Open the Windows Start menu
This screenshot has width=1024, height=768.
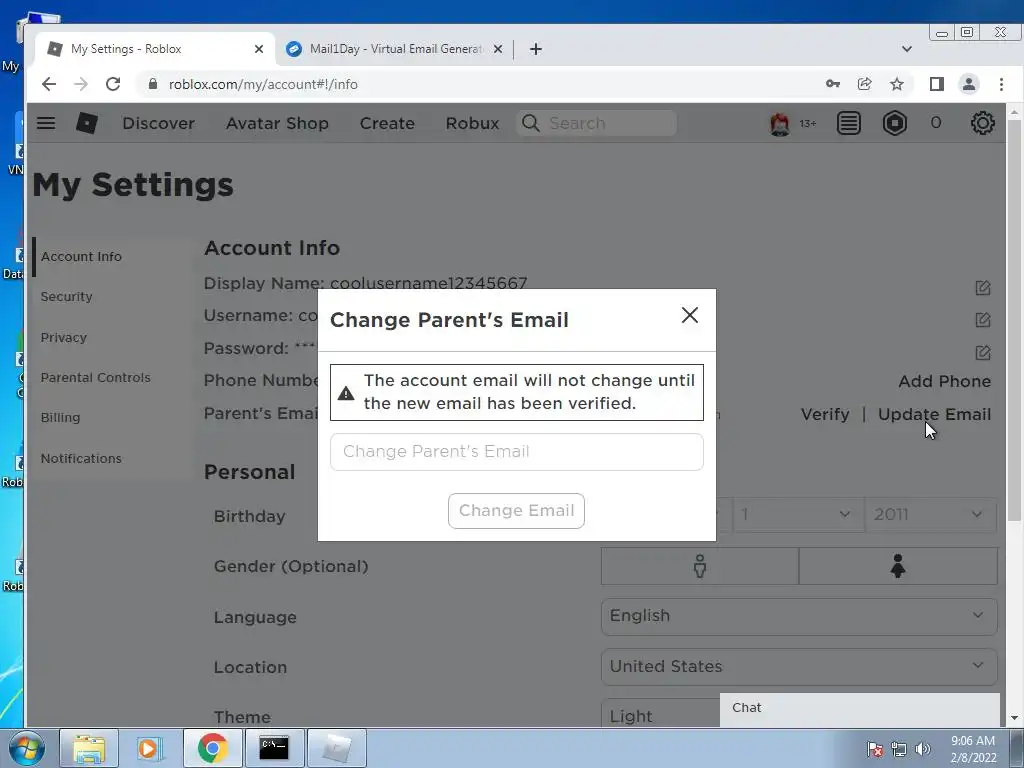pyautogui.click(x=26, y=748)
